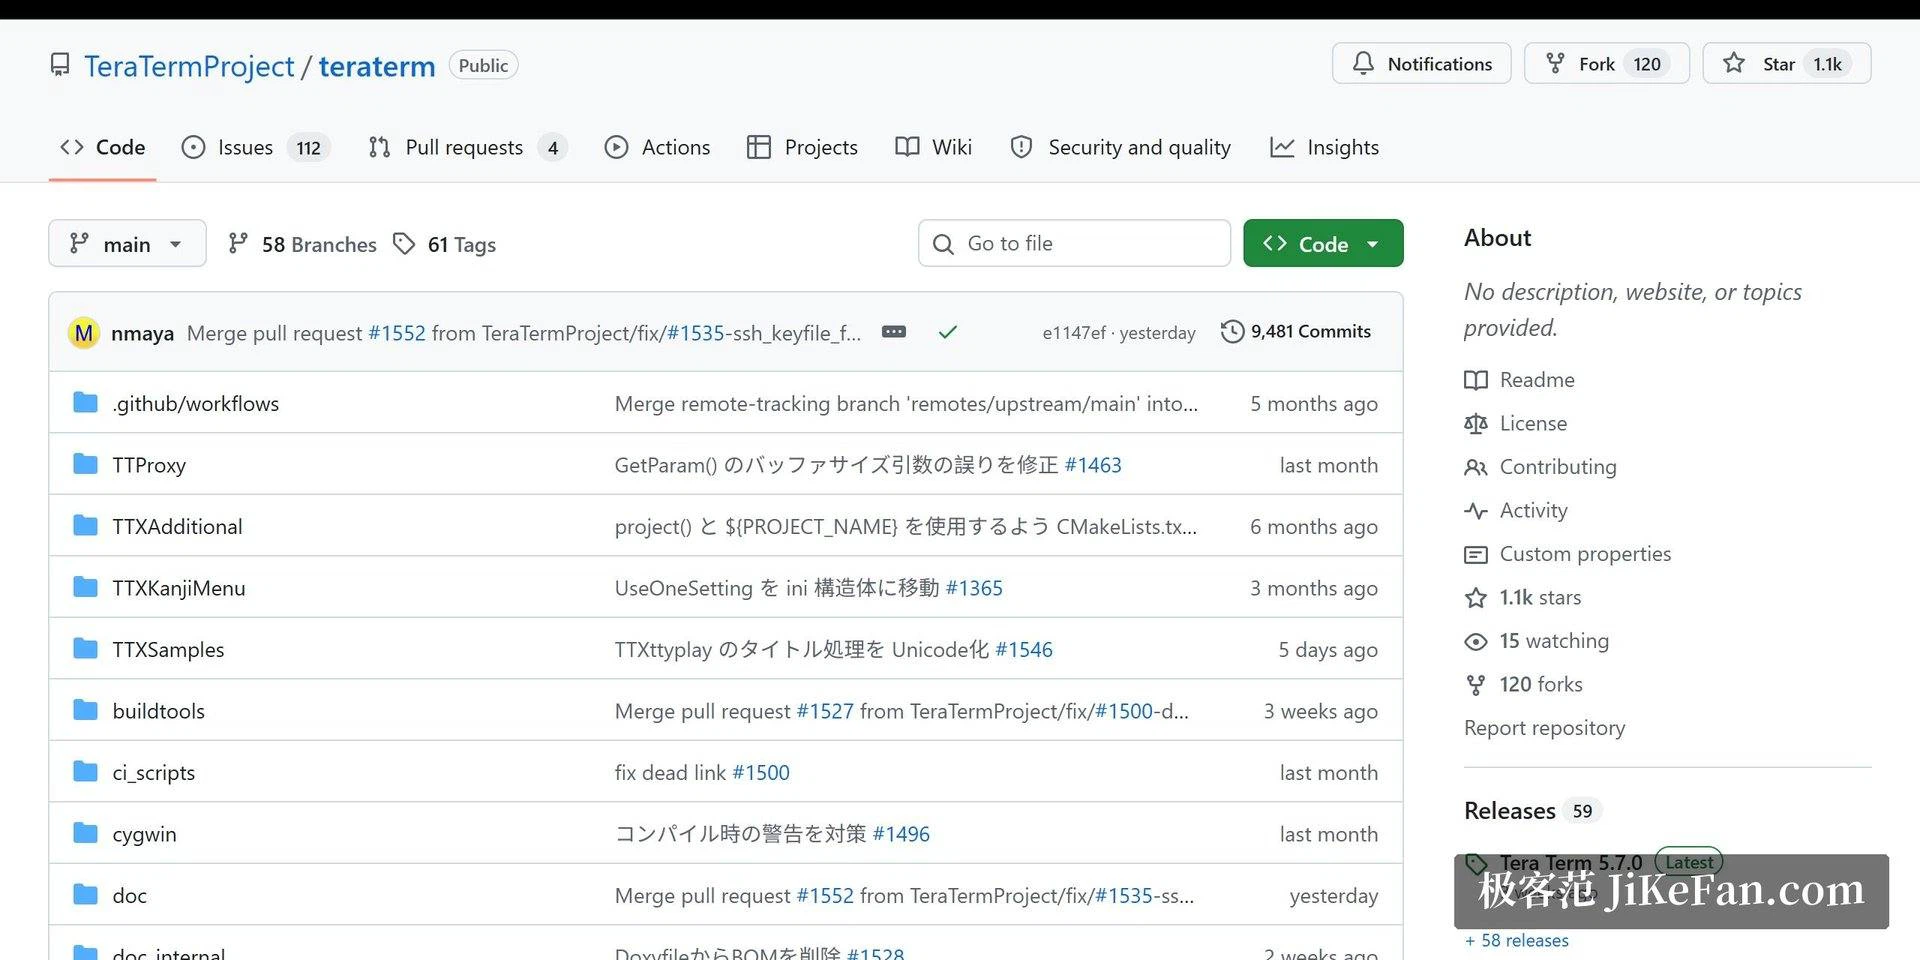Open the .github/workflows folder
The image size is (1920, 960).
point(196,403)
